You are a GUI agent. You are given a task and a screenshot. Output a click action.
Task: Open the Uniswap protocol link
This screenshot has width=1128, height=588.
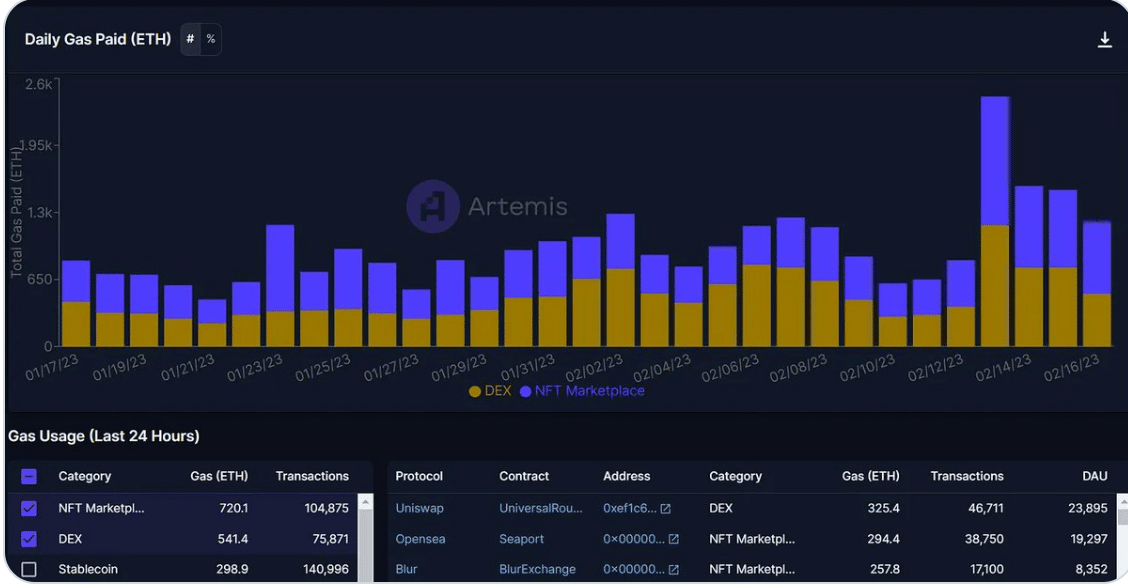[418, 508]
